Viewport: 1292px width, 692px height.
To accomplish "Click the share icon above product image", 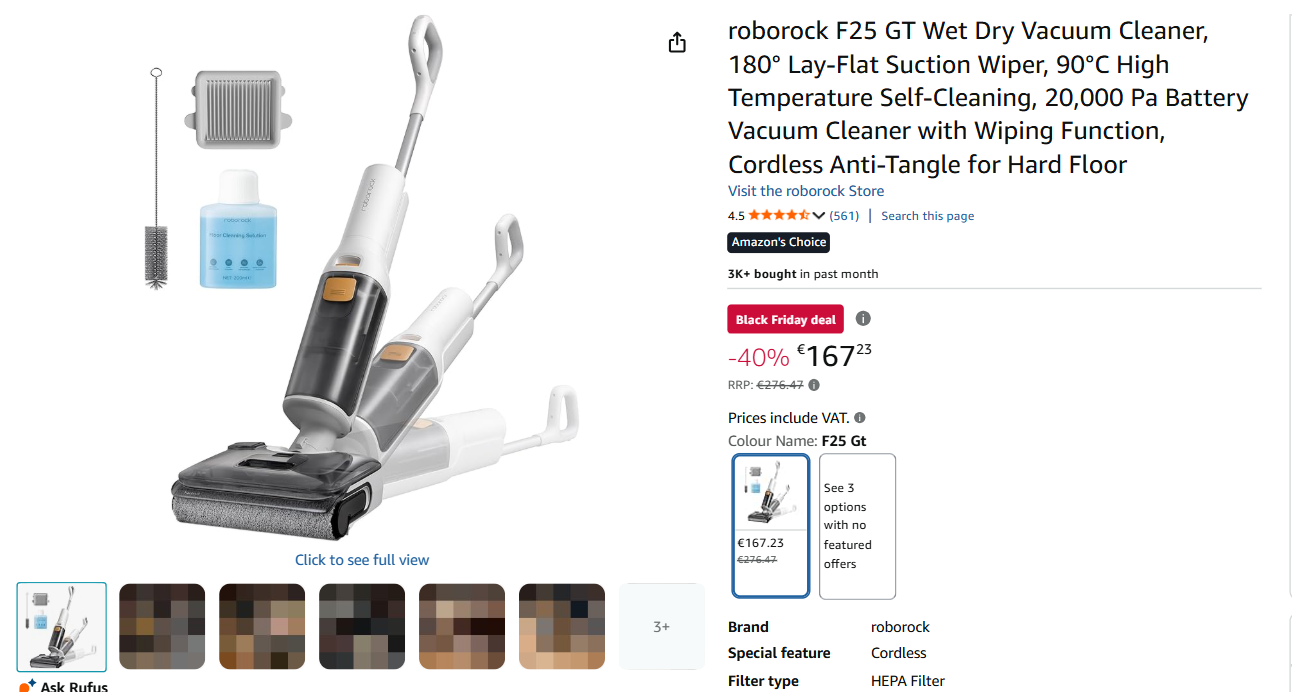I will click(x=677, y=42).
